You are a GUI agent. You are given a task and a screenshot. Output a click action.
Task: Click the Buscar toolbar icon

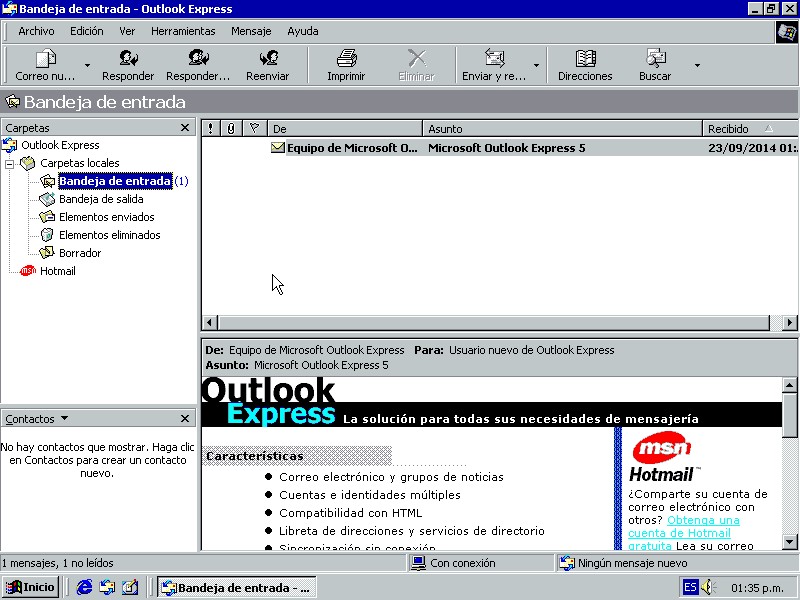tap(656, 58)
